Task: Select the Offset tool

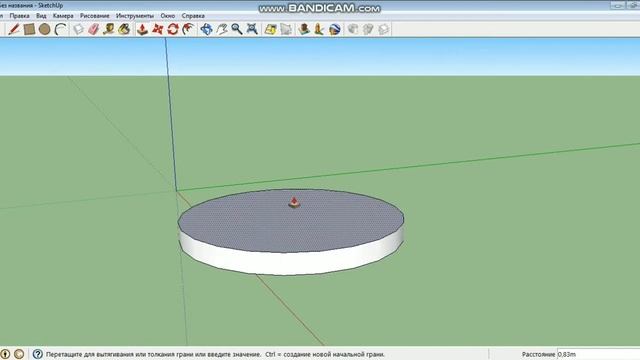Action: [x=188, y=29]
